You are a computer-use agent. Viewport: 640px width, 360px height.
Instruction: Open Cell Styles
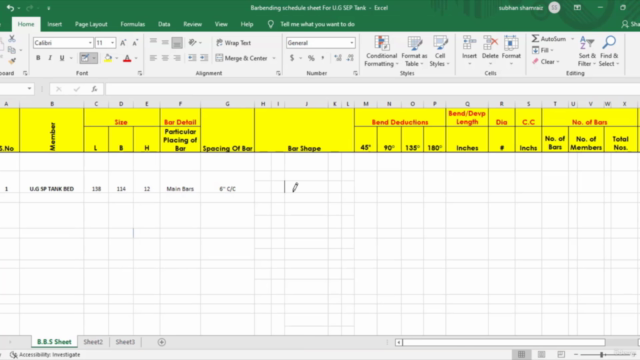click(x=440, y=51)
